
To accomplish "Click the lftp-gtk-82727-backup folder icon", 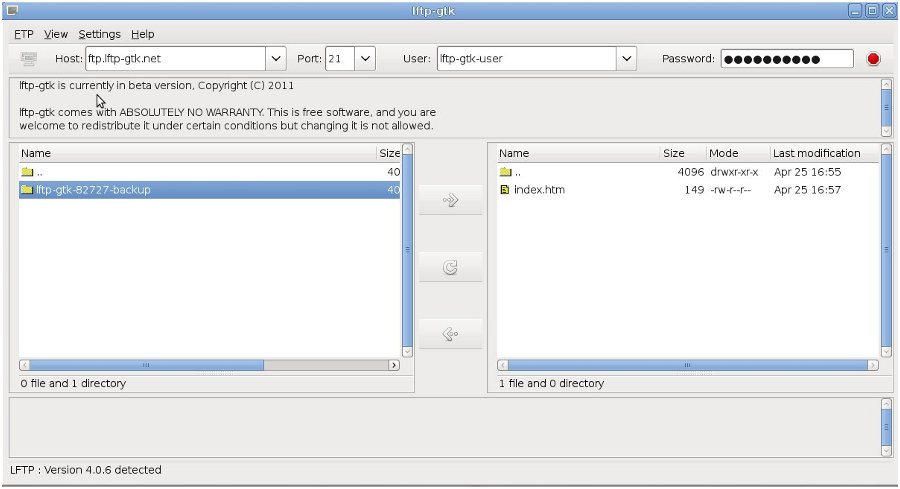I will coord(27,189).
